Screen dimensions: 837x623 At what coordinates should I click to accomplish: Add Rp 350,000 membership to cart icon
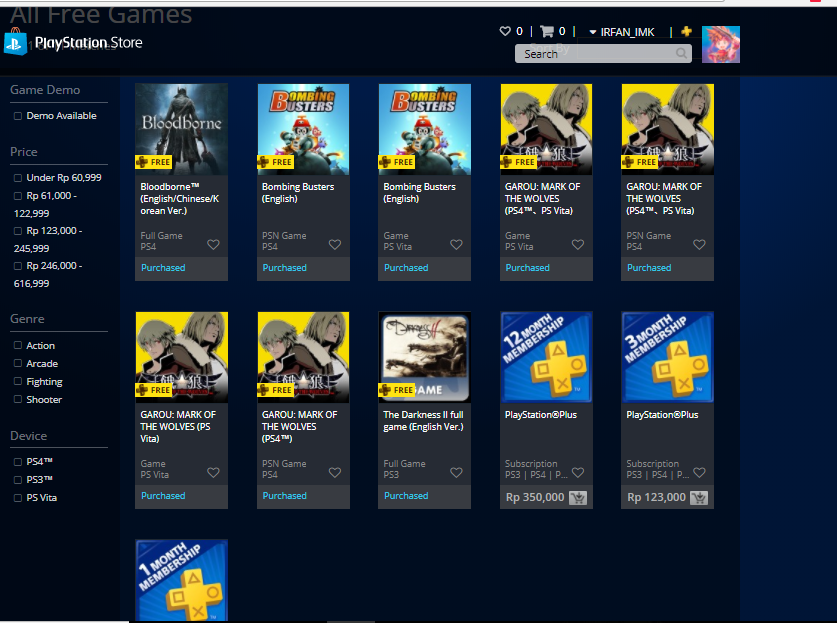pos(578,498)
